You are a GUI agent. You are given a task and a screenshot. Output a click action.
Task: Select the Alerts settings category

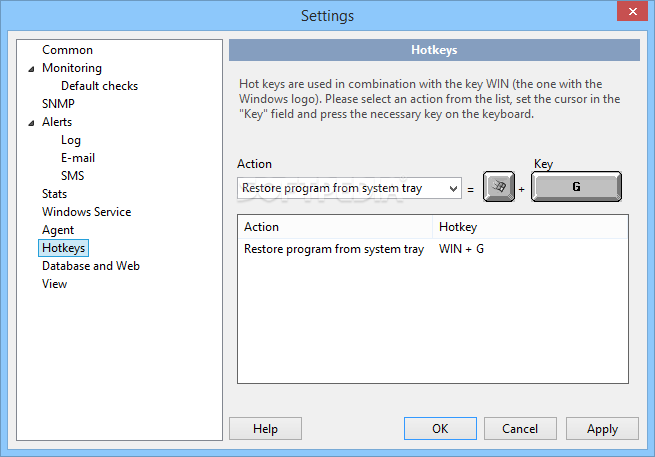(x=57, y=122)
